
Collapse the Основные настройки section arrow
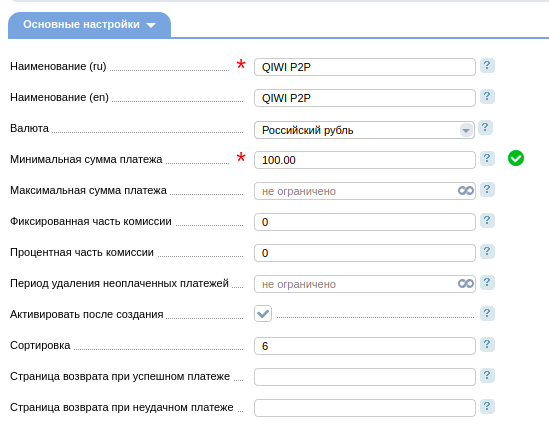click(151, 25)
